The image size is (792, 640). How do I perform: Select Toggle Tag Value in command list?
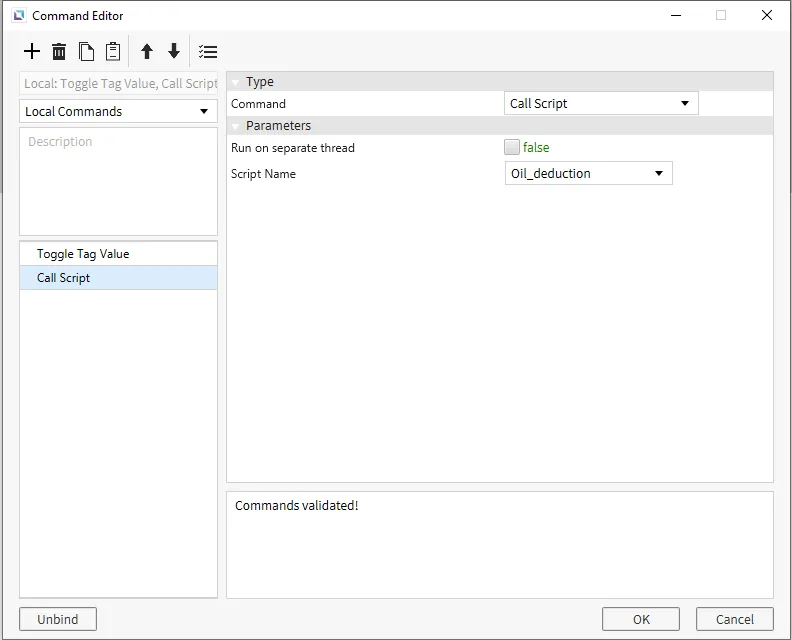(83, 254)
